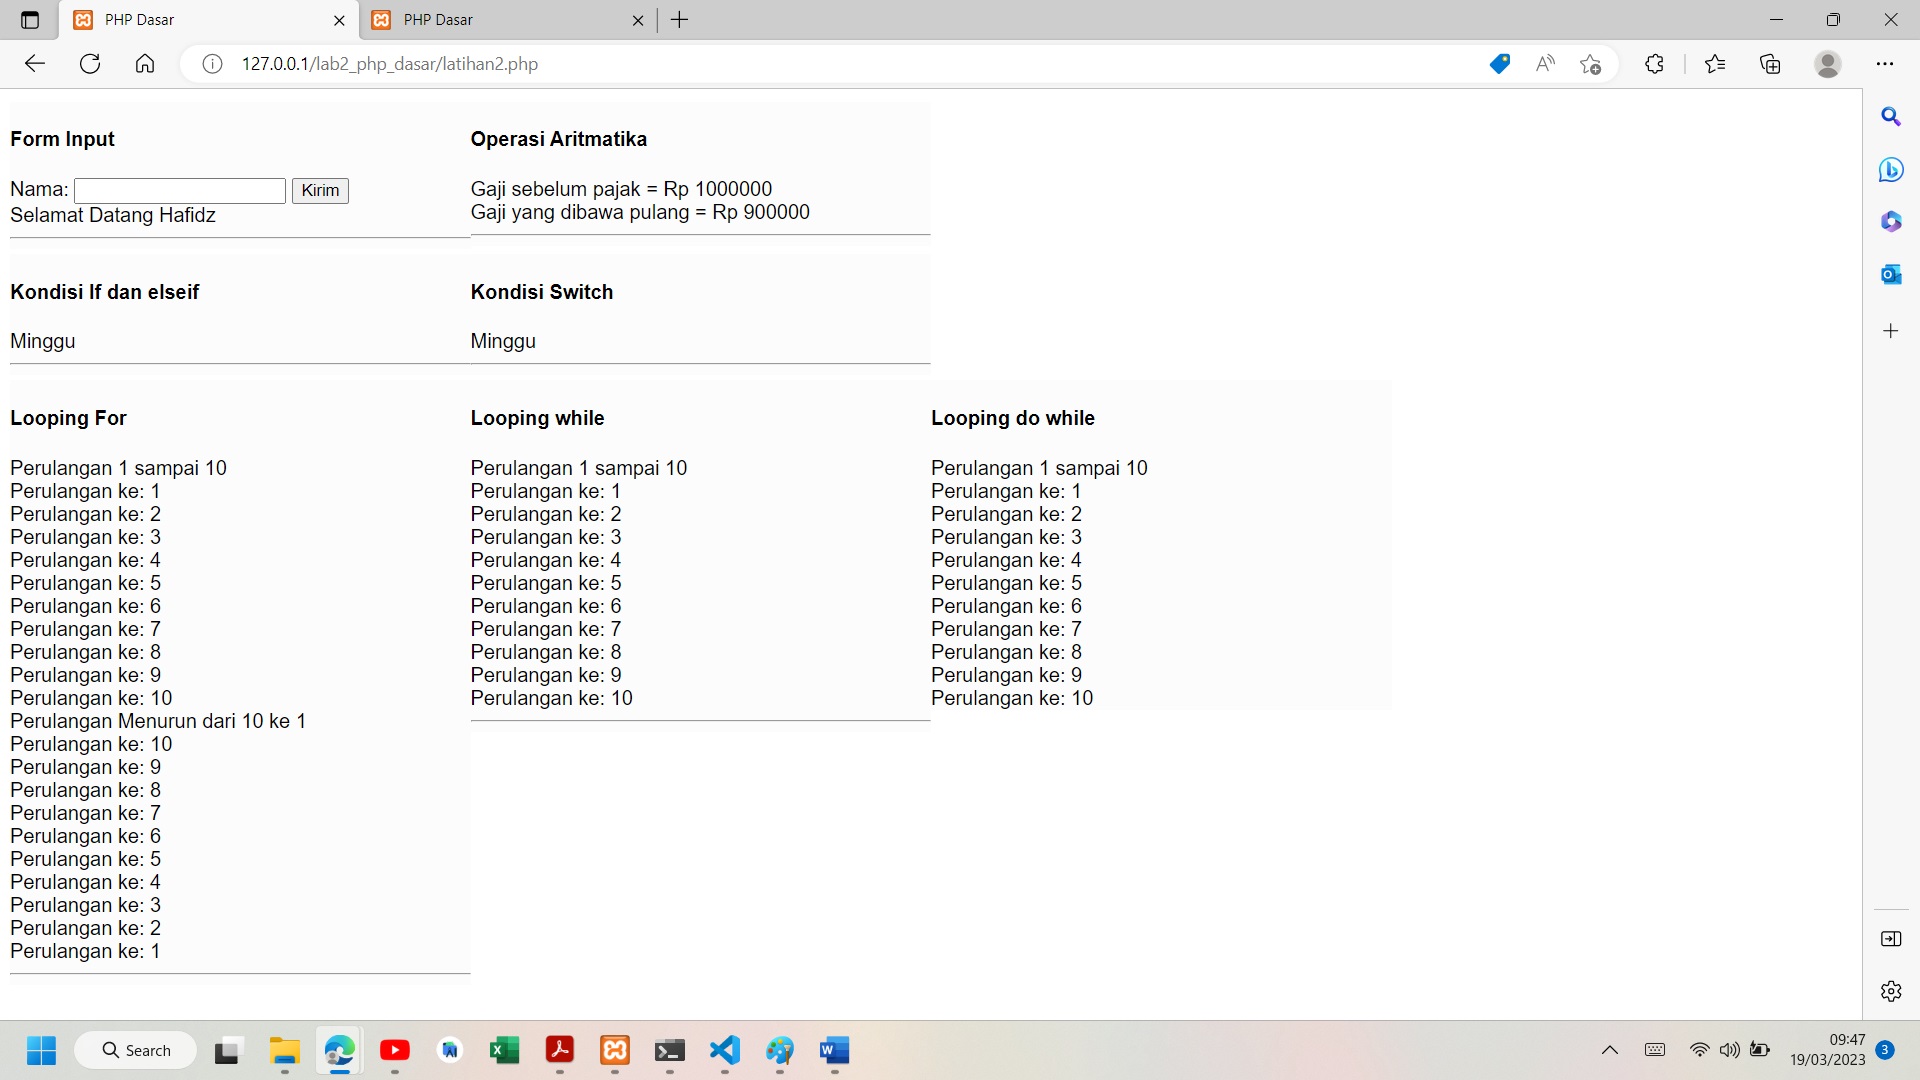Click the Selamat Datang Hafidz text

113,215
